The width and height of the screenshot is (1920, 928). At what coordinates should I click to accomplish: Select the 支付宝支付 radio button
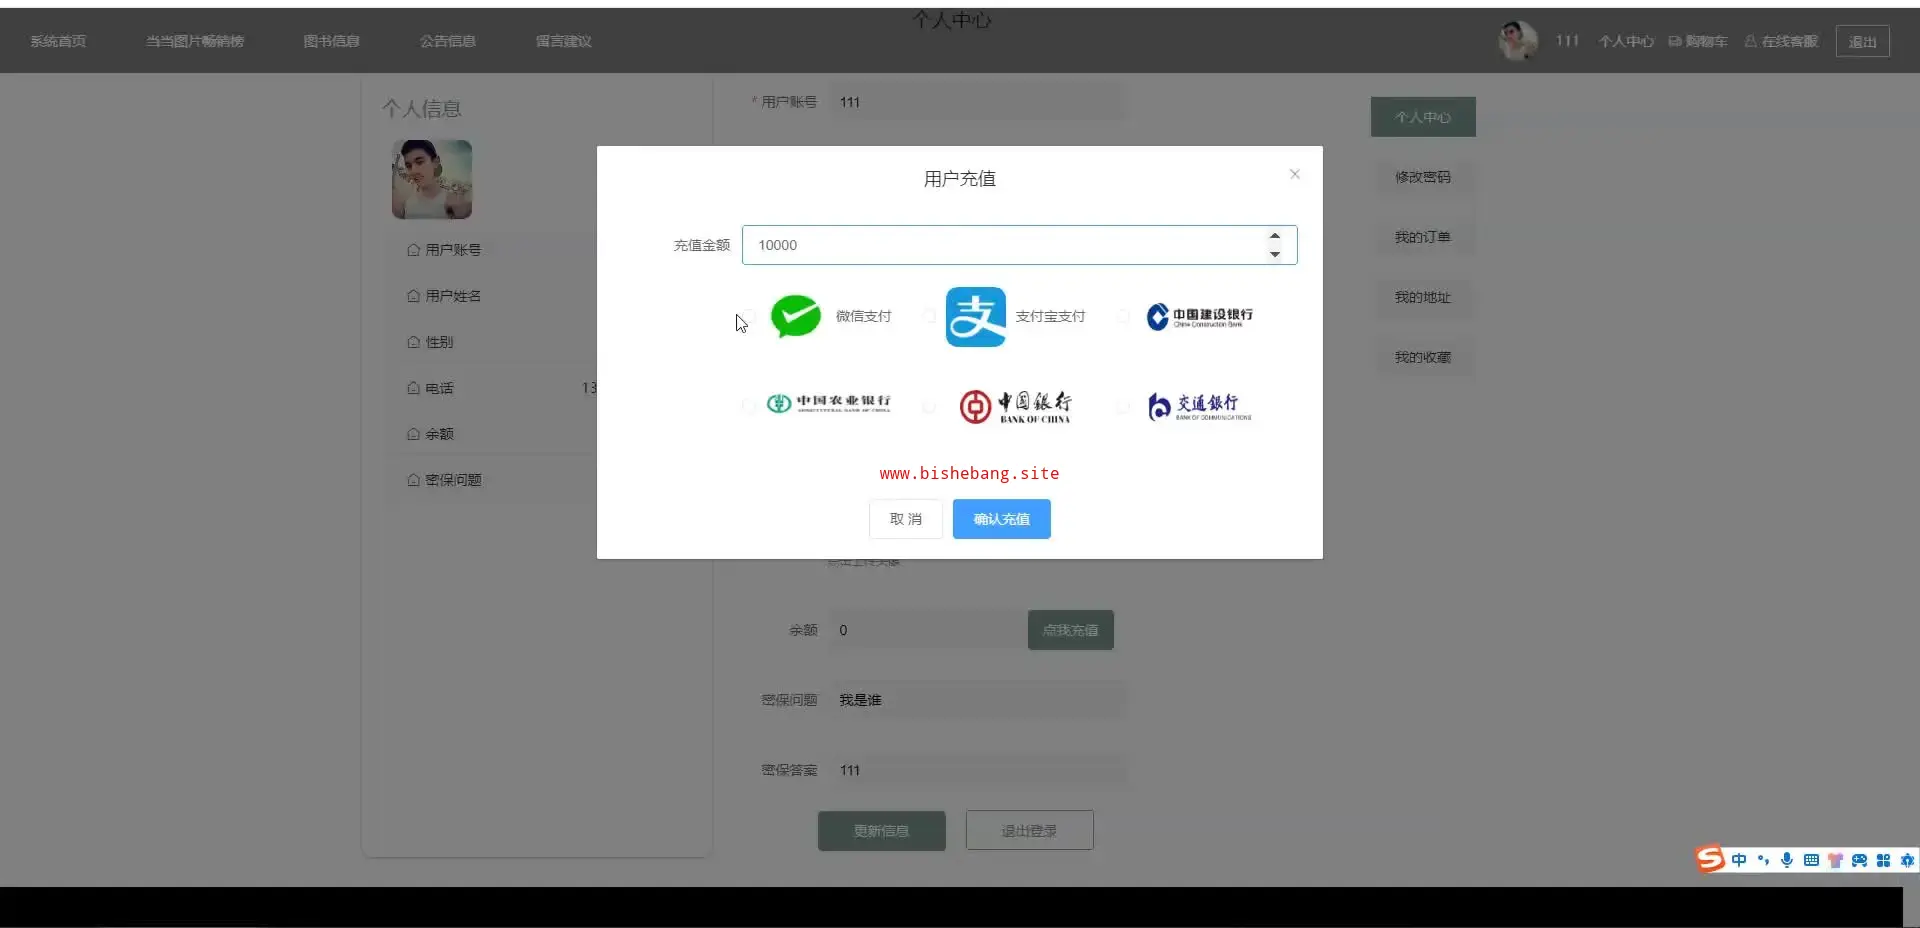coord(929,316)
